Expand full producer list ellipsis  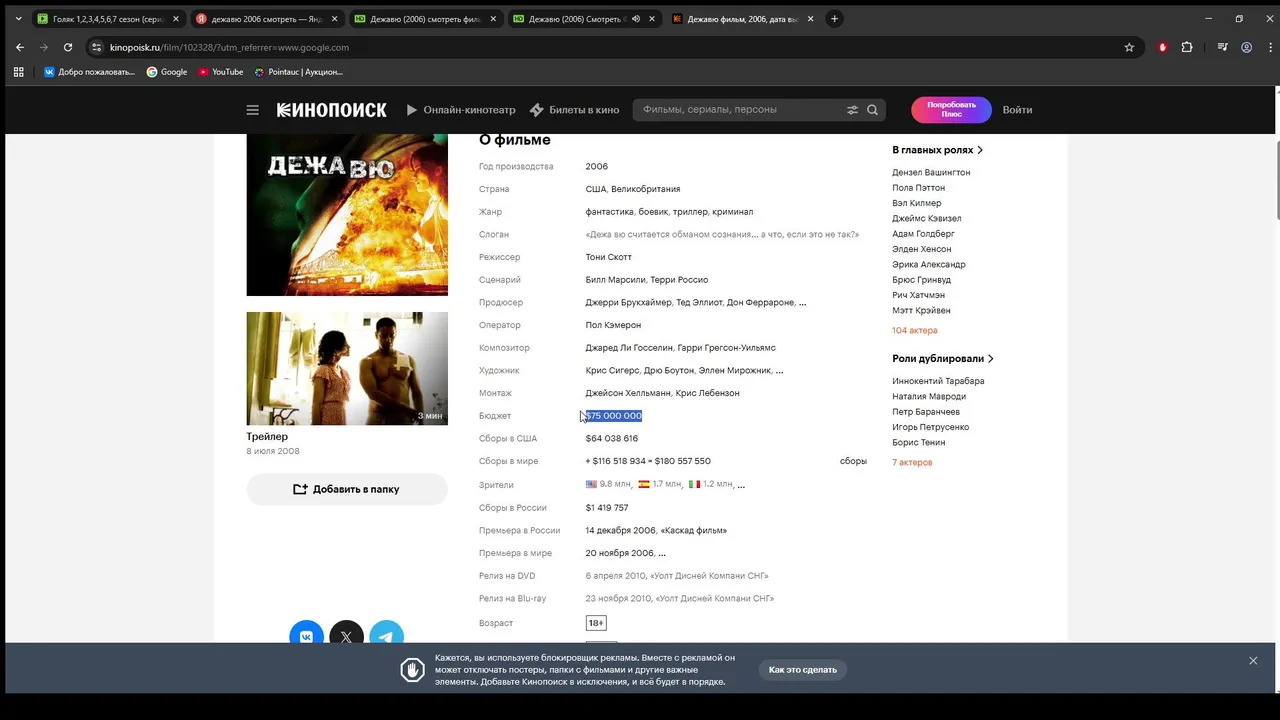(x=802, y=303)
